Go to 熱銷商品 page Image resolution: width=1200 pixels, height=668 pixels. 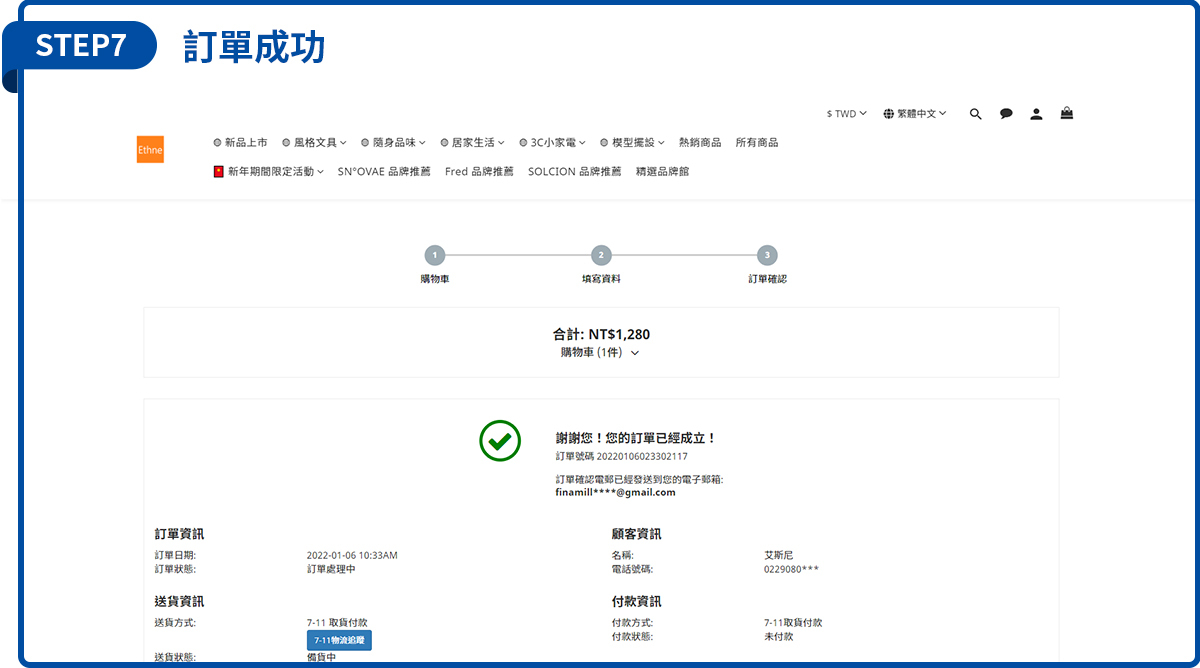700,143
